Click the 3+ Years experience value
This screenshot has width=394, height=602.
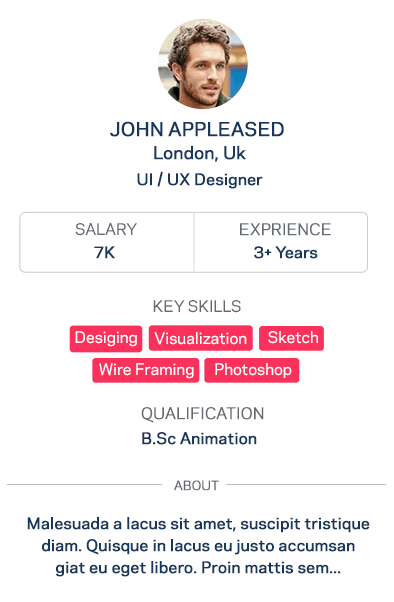286,253
